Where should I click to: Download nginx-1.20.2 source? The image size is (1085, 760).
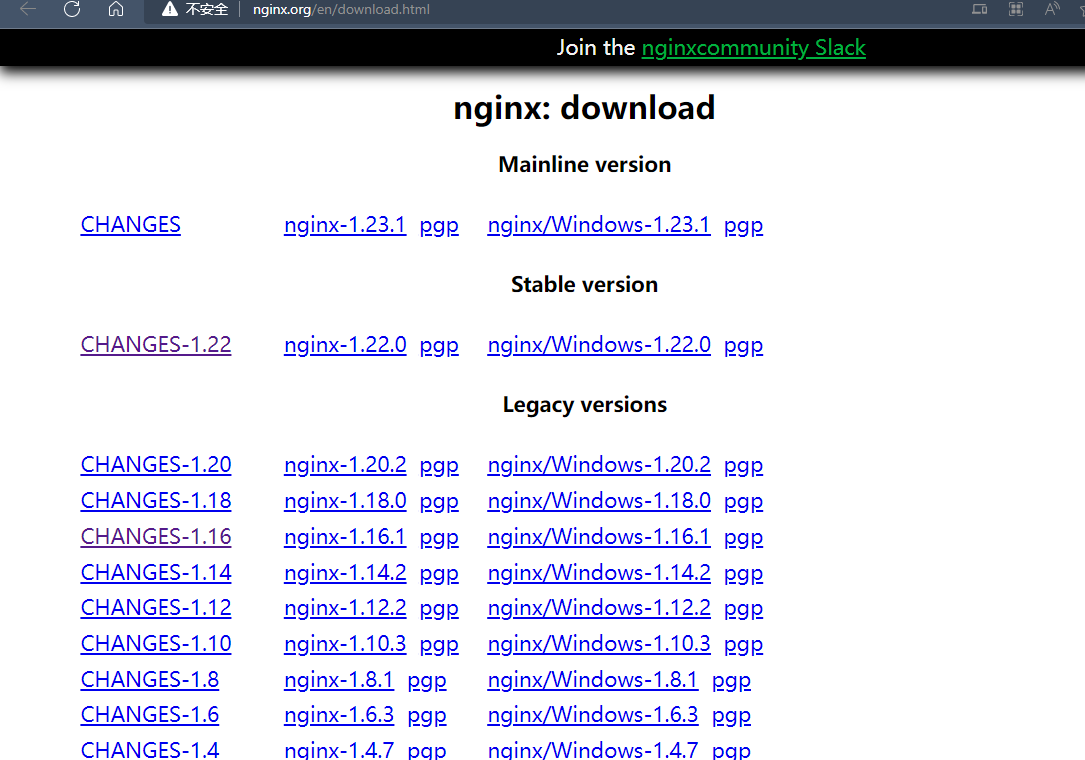tap(345, 464)
